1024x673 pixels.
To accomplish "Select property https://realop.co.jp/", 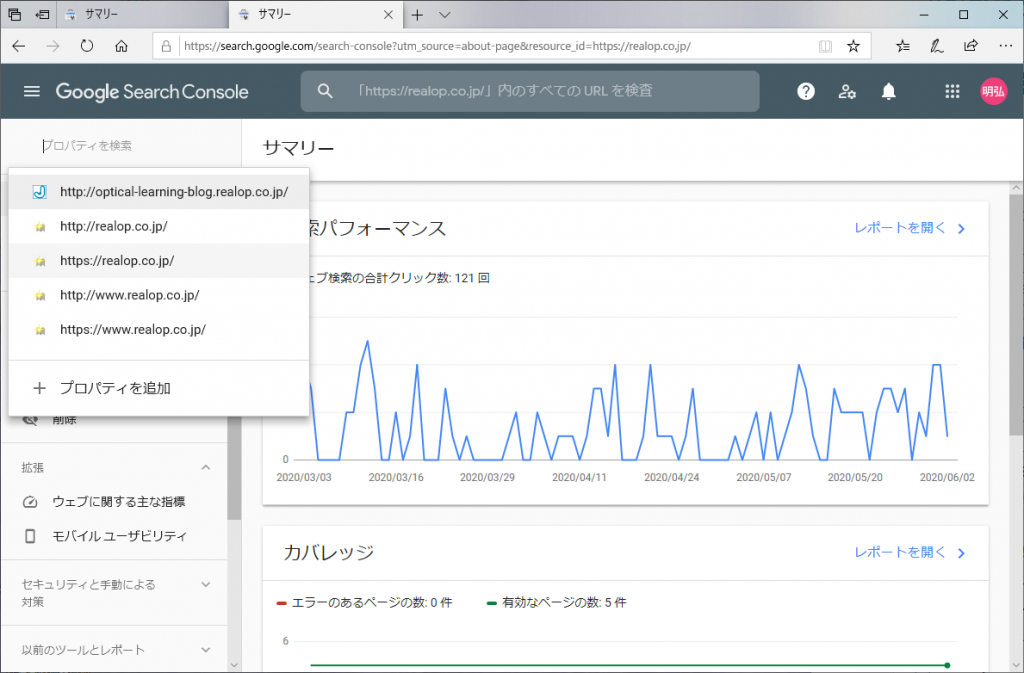I will pyautogui.click(x=159, y=261).
